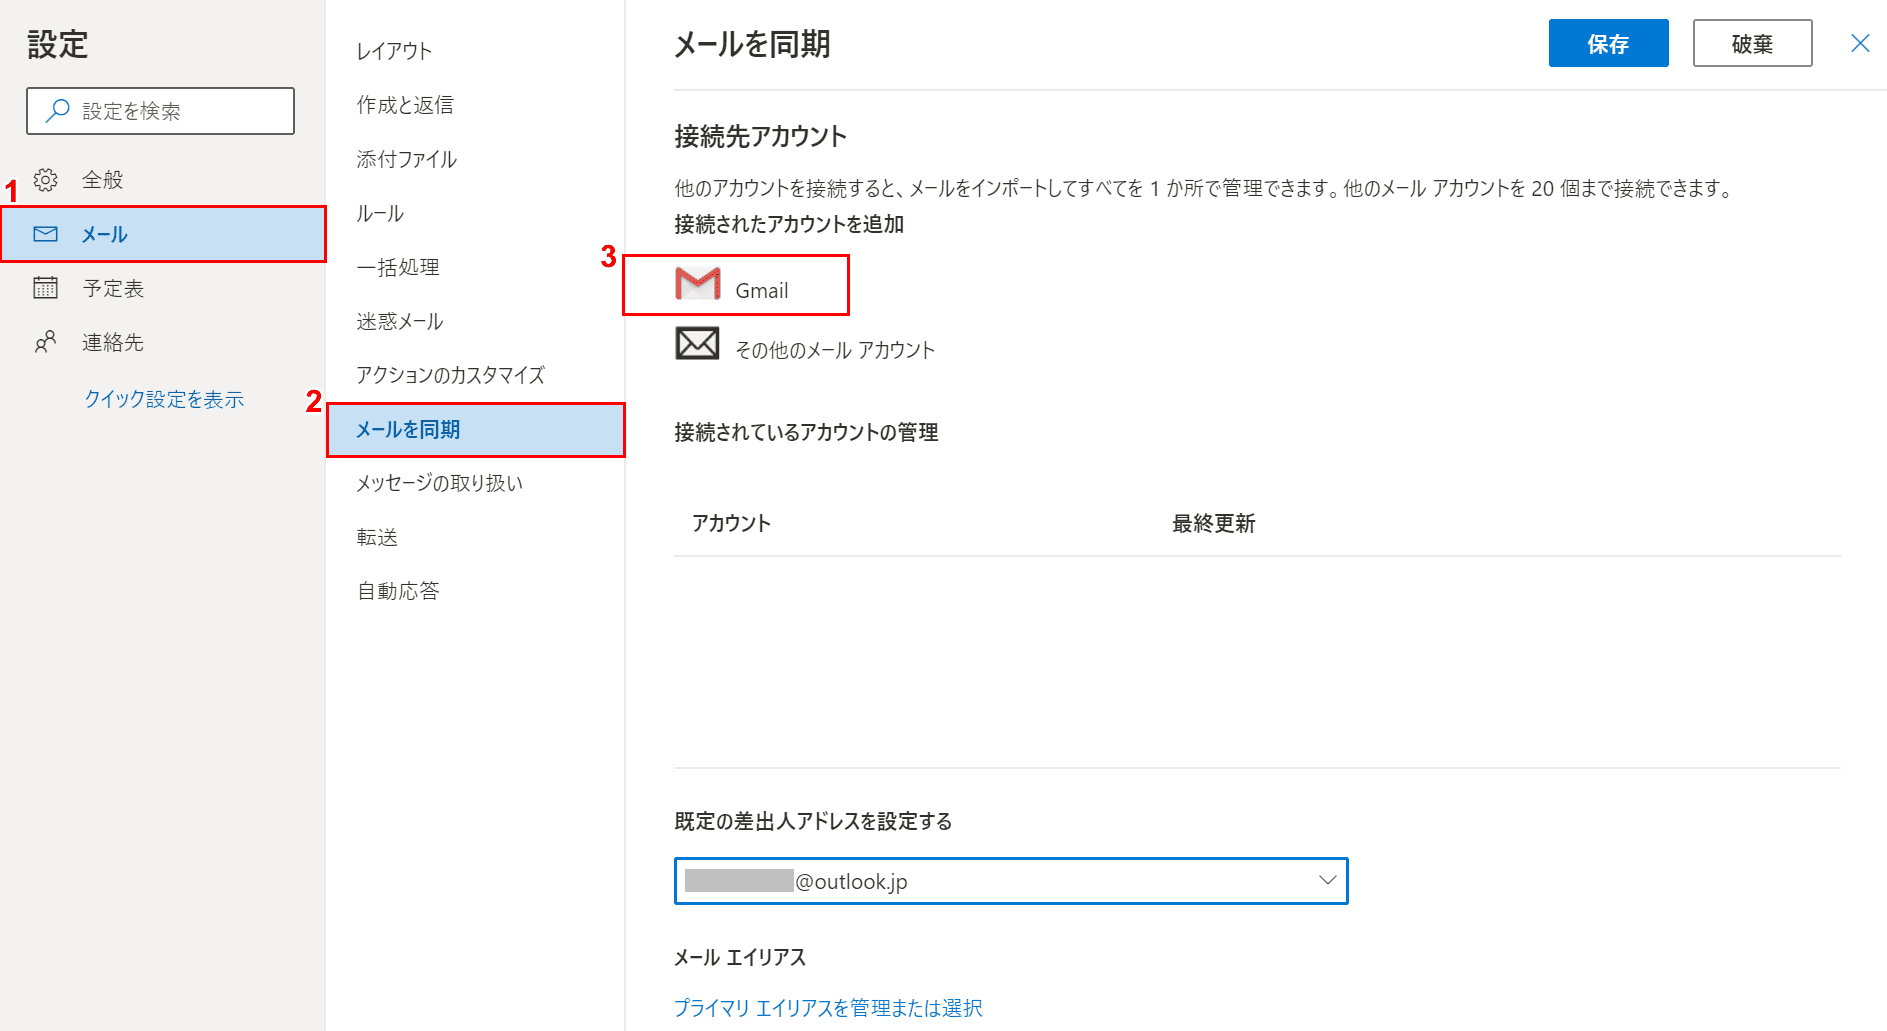Open the 予定表 settings category
1887x1031 pixels.
163,288
